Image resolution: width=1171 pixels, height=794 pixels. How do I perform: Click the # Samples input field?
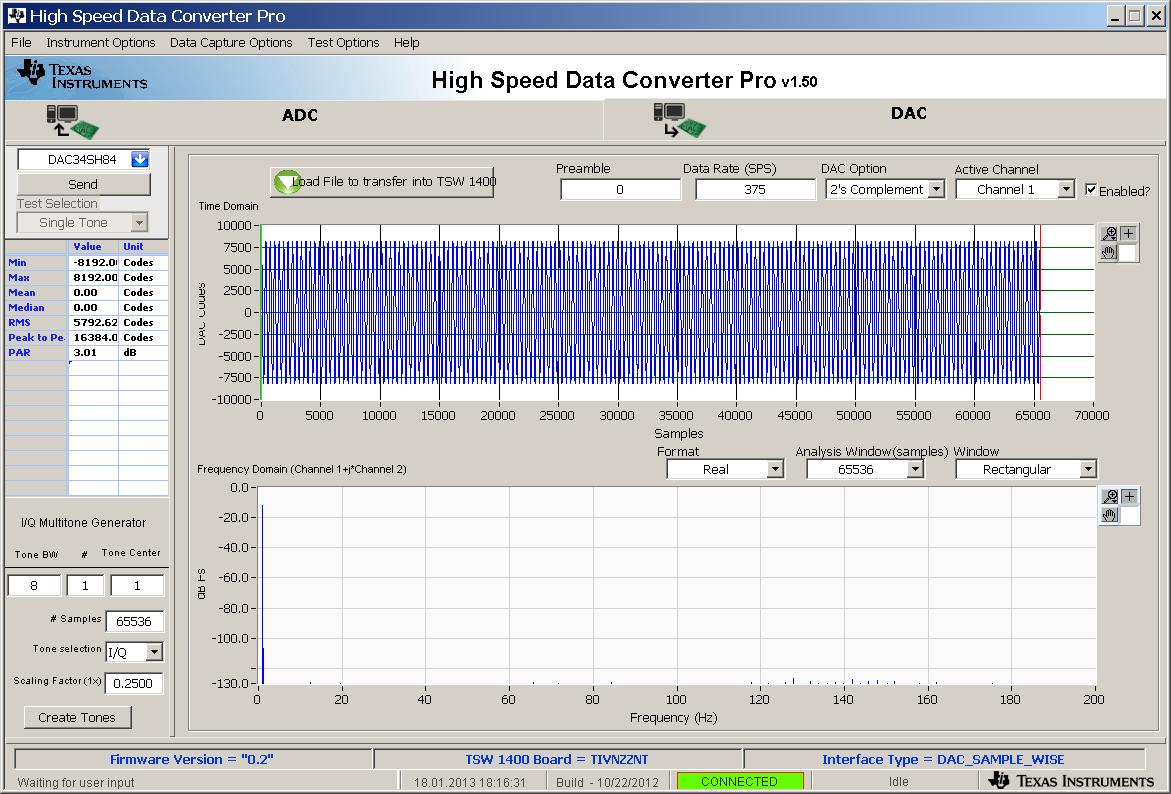tap(134, 621)
